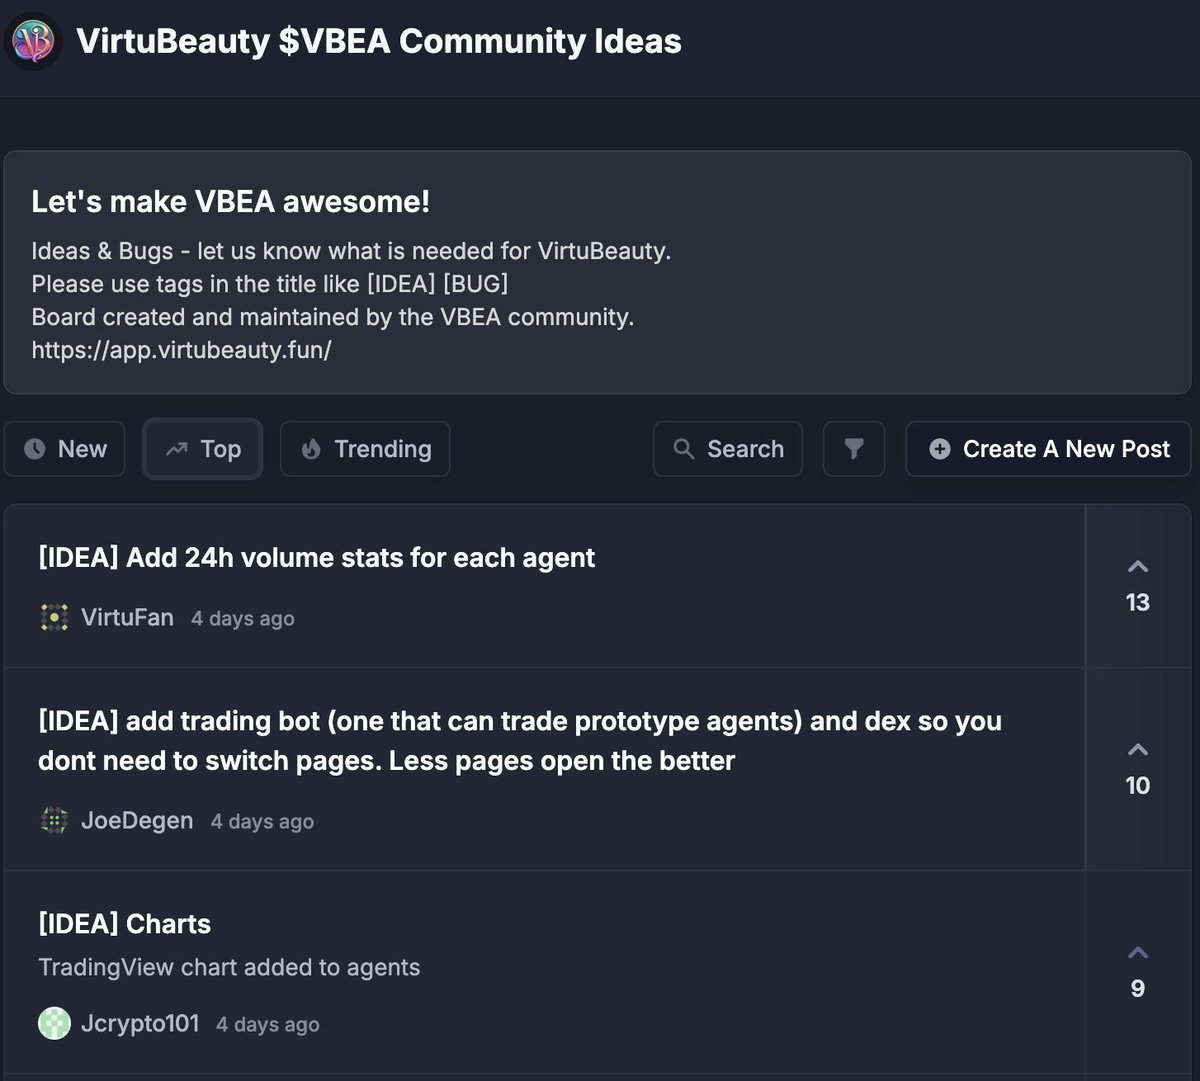Screen dimensions: 1200x1081
Task: Click the TradingView chart added to agents text
Action: point(229,968)
